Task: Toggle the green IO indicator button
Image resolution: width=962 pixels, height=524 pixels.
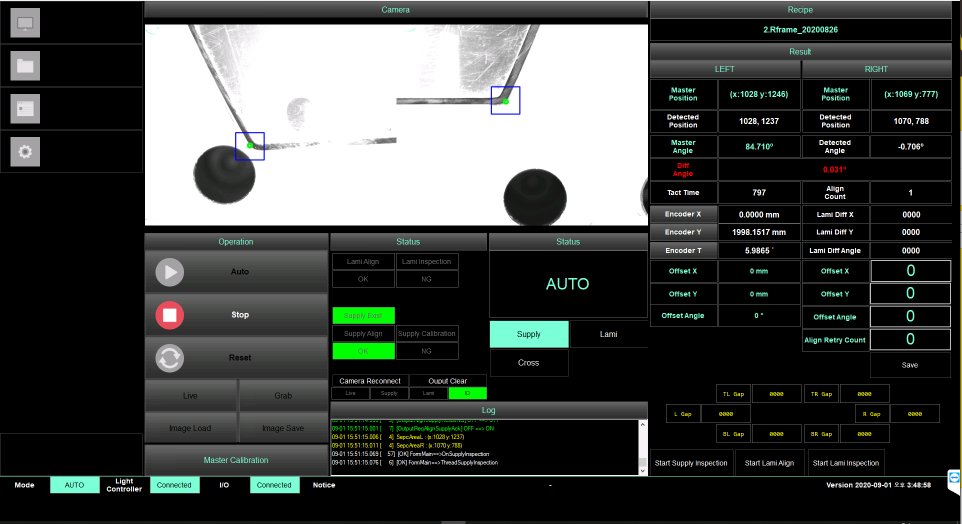Action: tap(468, 393)
